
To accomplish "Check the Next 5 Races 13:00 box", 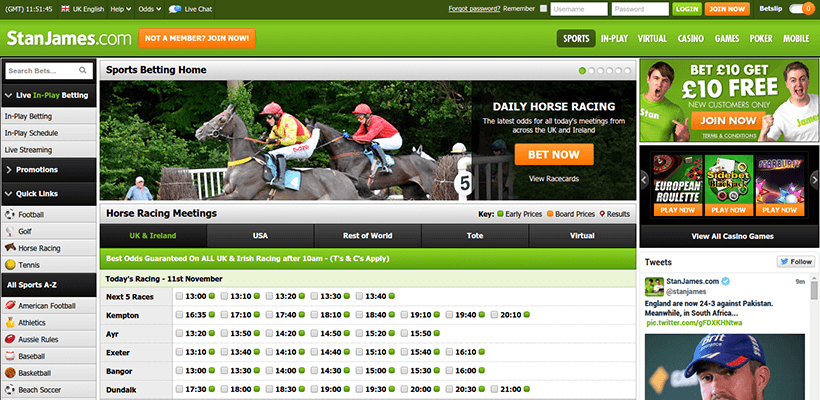I will 179,296.
